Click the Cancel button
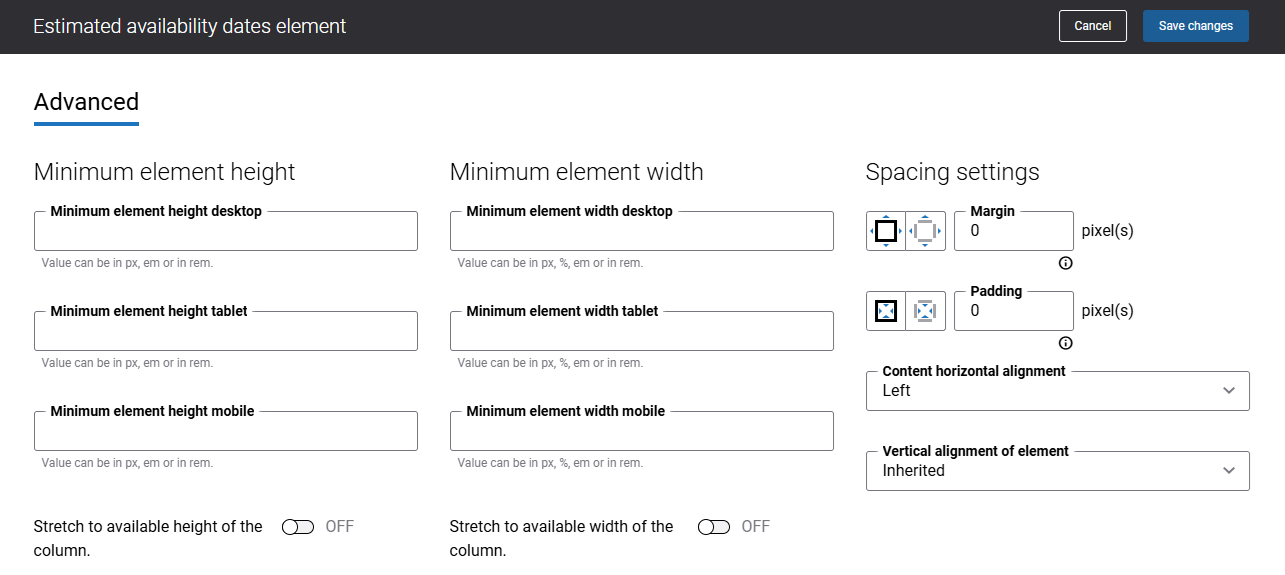Viewport: 1285px width, 575px height. click(1092, 26)
